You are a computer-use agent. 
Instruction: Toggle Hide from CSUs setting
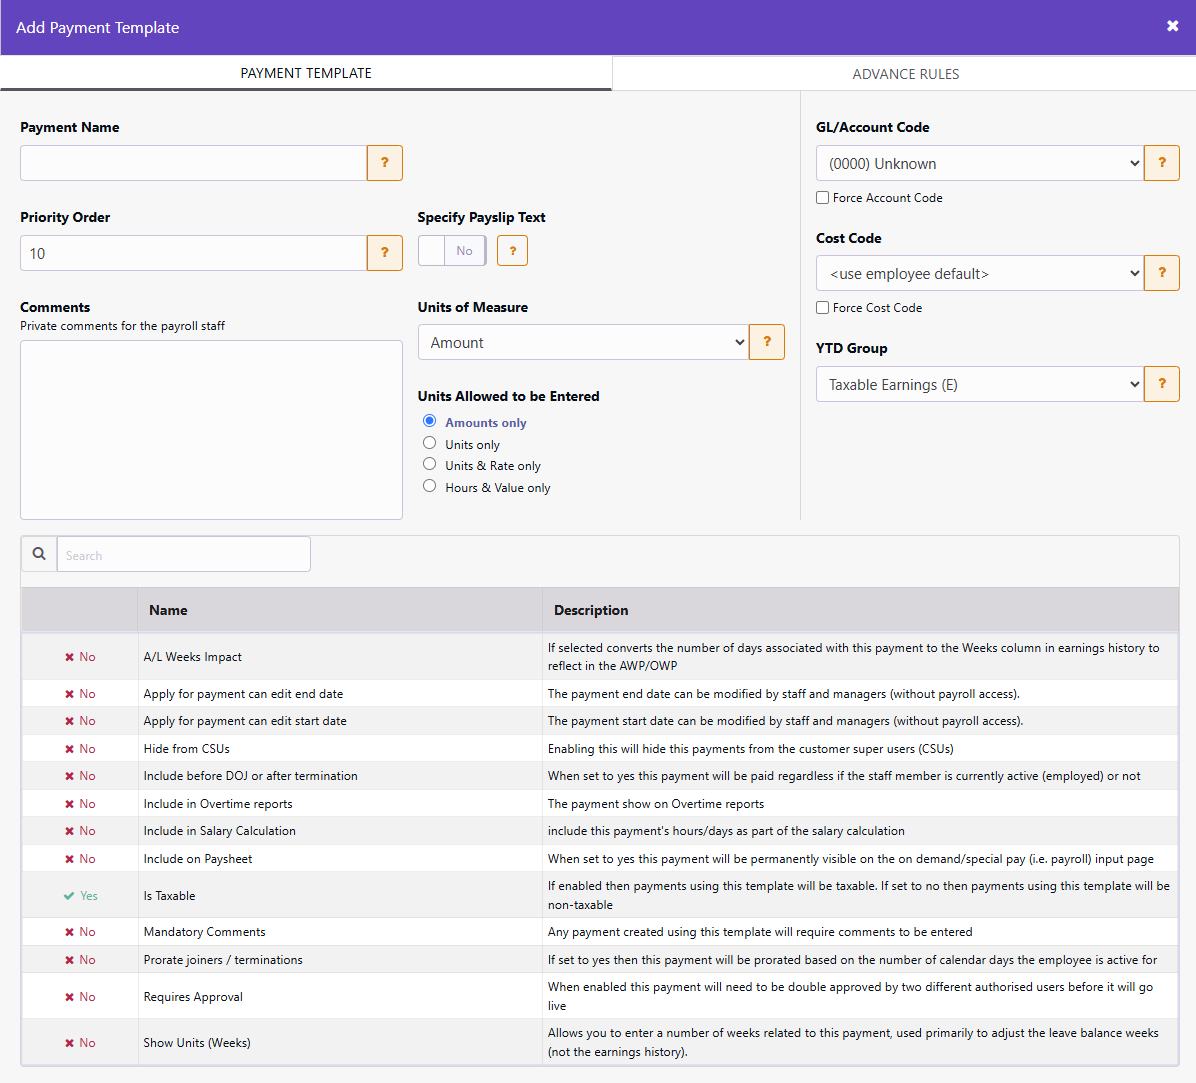click(x=80, y=749)
